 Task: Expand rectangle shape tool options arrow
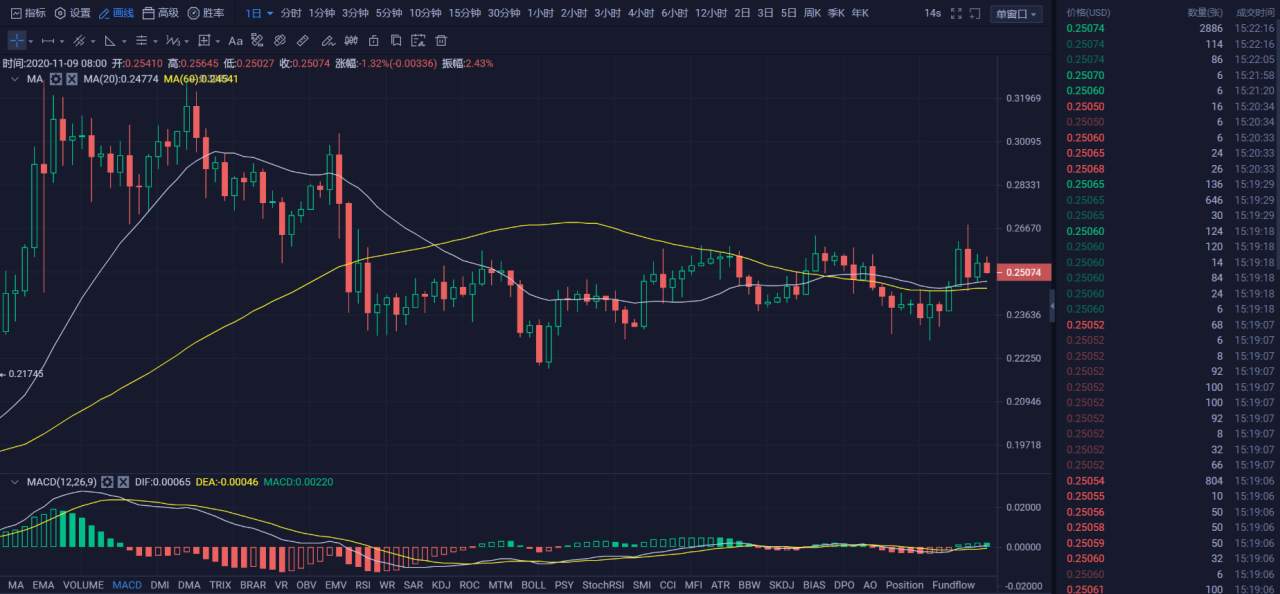click(x=218, y=42)
